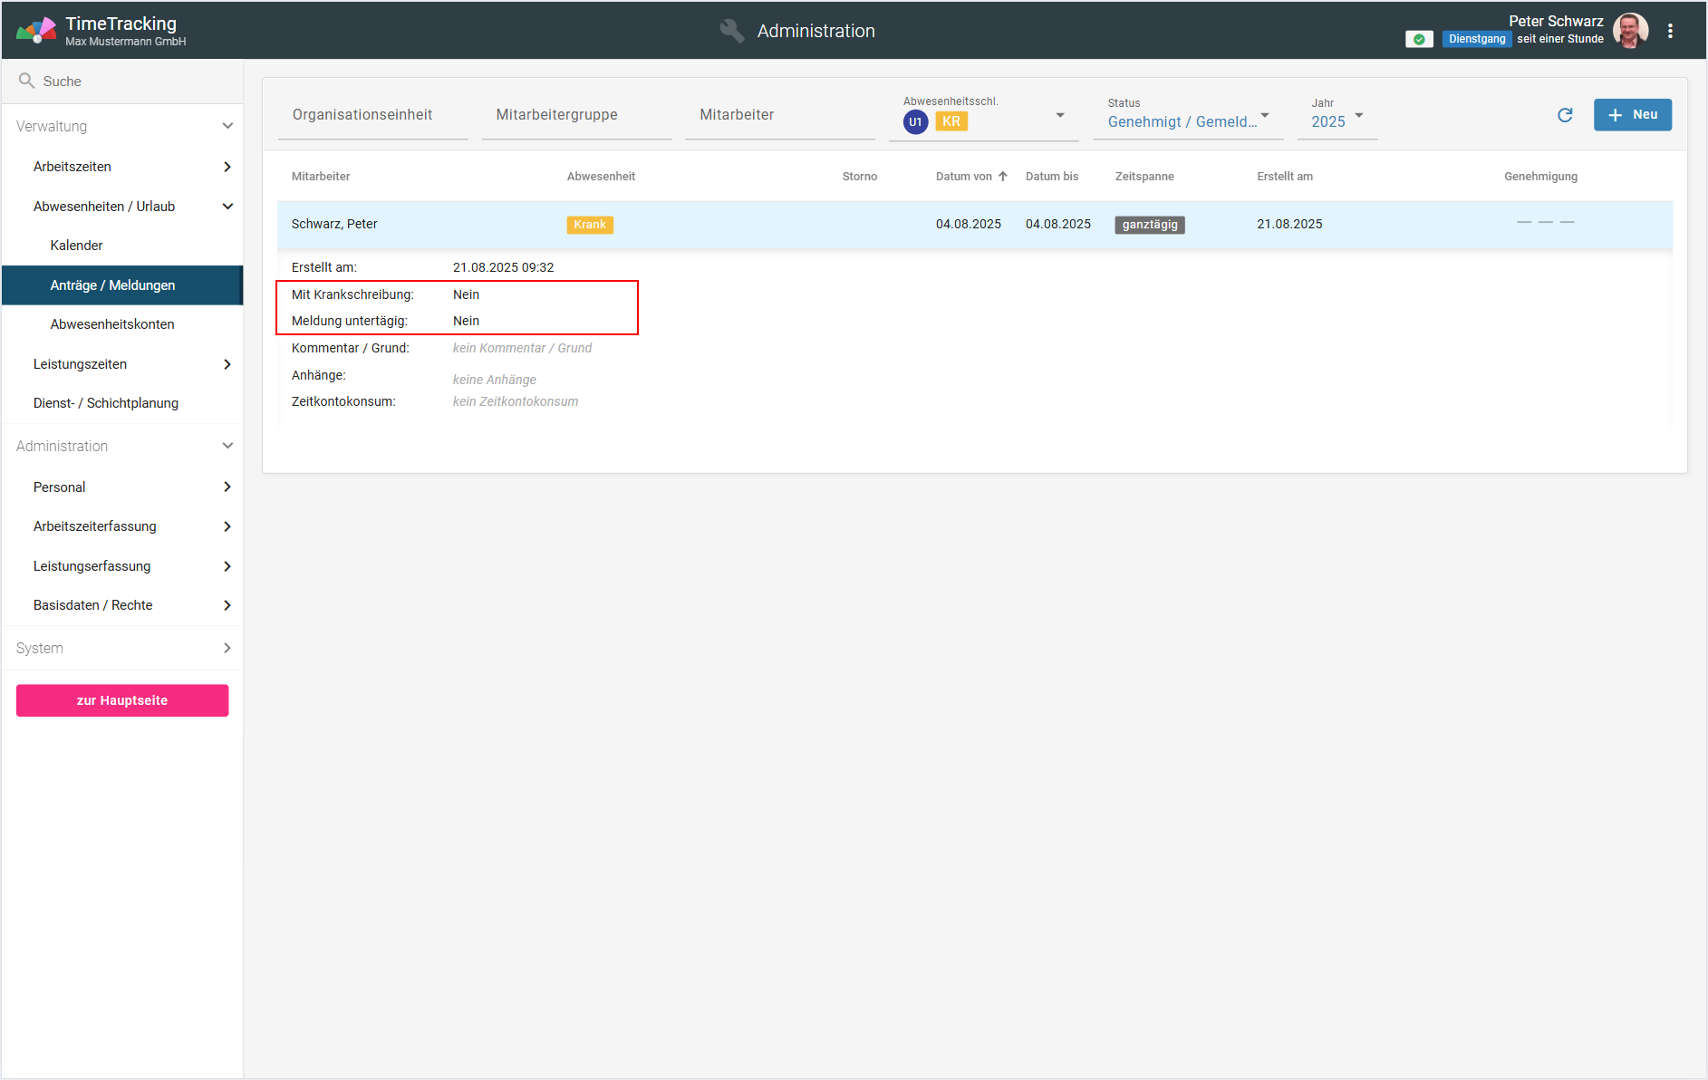Click the Neu button

(x=1632, y=115)
